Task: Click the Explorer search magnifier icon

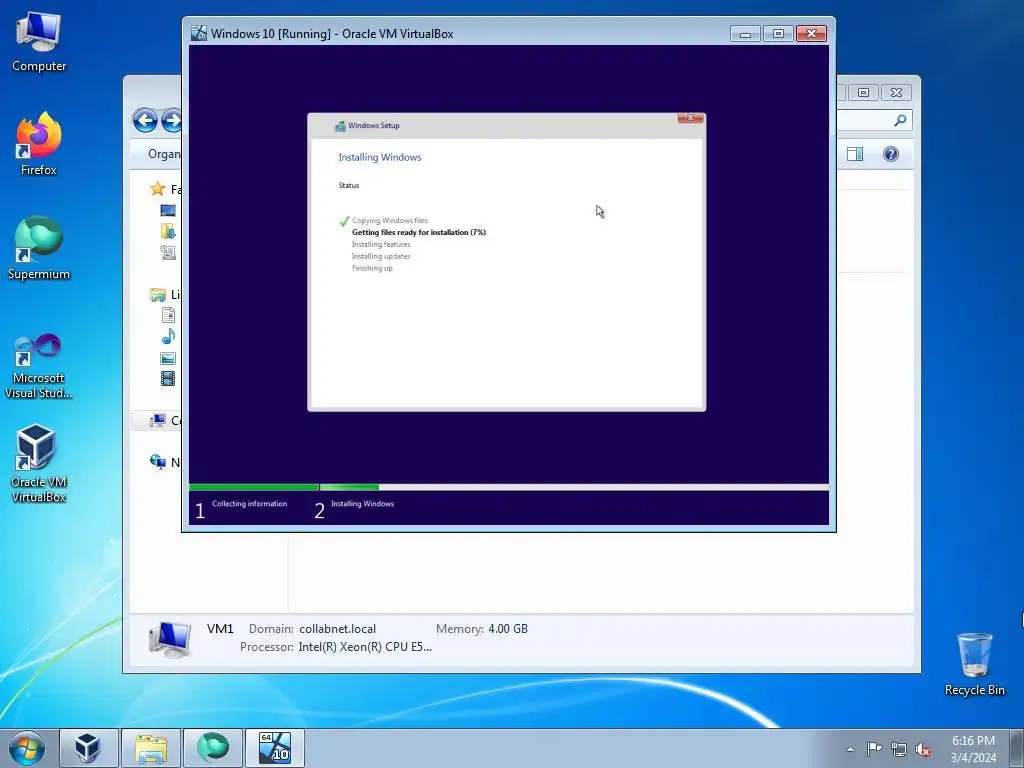Action: 900,120
